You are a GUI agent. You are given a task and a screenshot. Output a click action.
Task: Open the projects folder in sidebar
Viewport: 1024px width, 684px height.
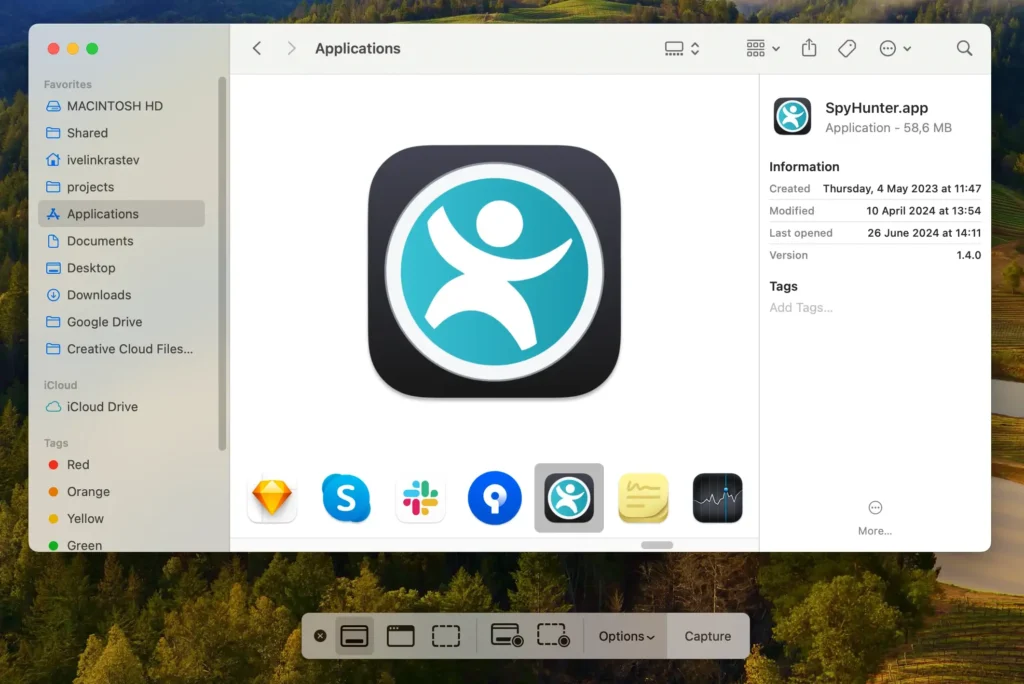click(x=121, y=187)
